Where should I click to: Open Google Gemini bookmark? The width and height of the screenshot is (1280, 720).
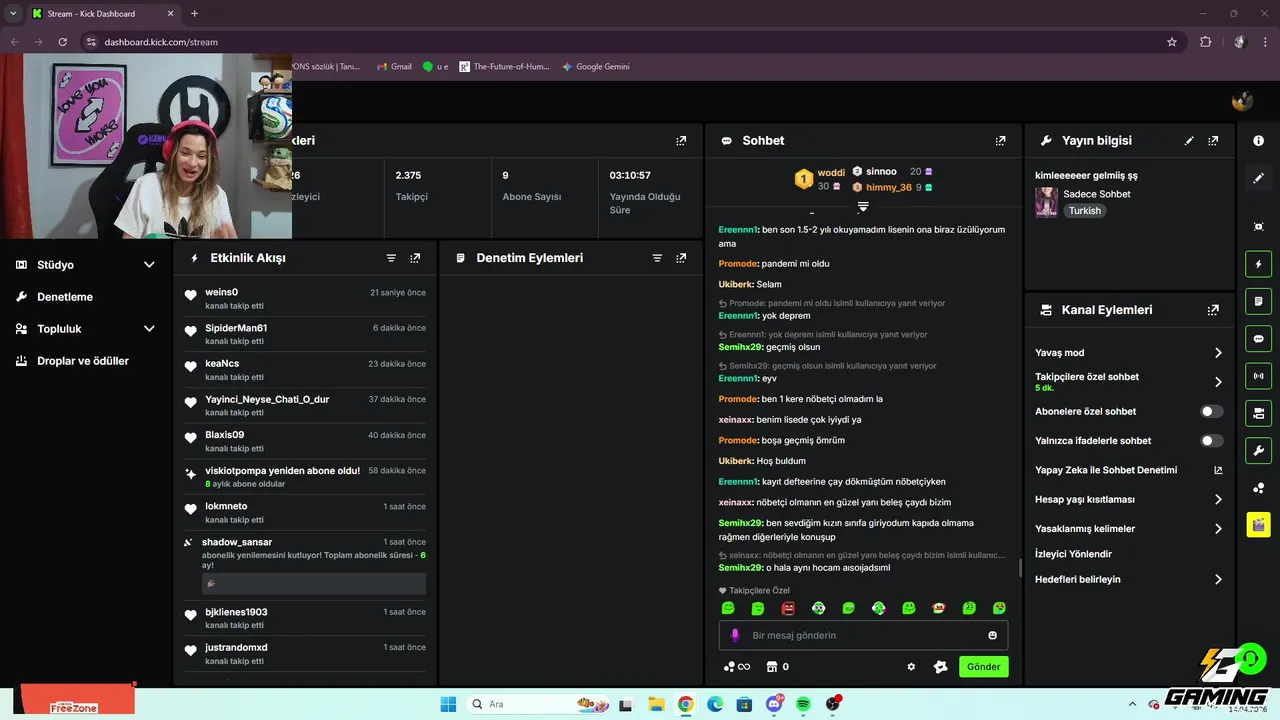pos(596,67)
